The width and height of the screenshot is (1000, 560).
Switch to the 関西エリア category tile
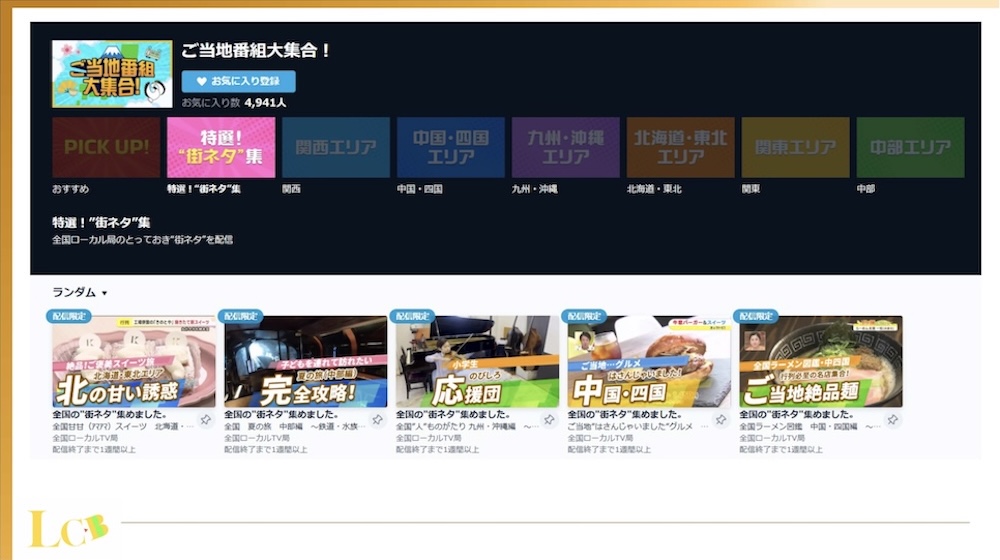pos(336,148)
